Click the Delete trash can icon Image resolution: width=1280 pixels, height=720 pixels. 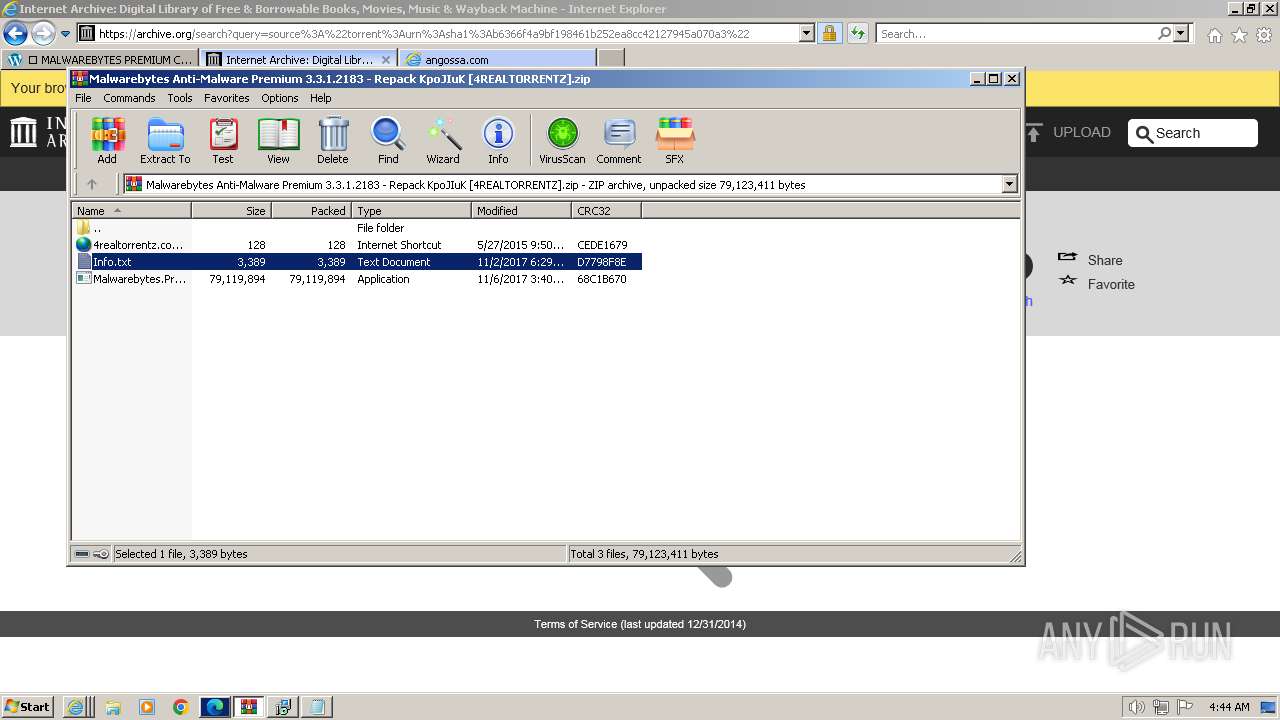coord(333,140)
